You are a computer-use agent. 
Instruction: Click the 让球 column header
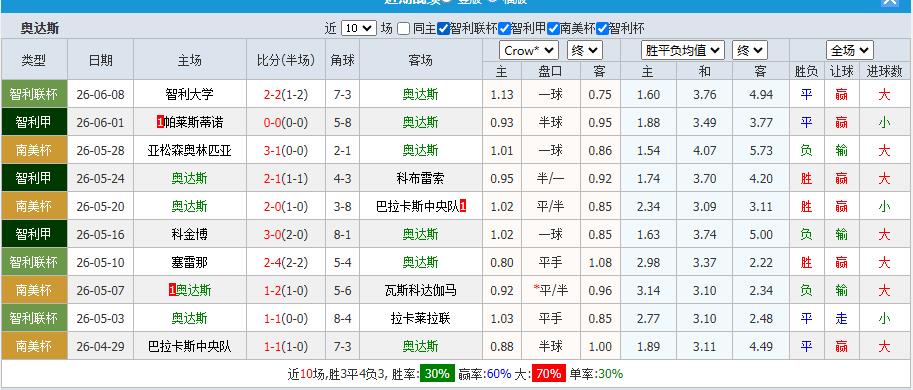(x=841, y=72)
